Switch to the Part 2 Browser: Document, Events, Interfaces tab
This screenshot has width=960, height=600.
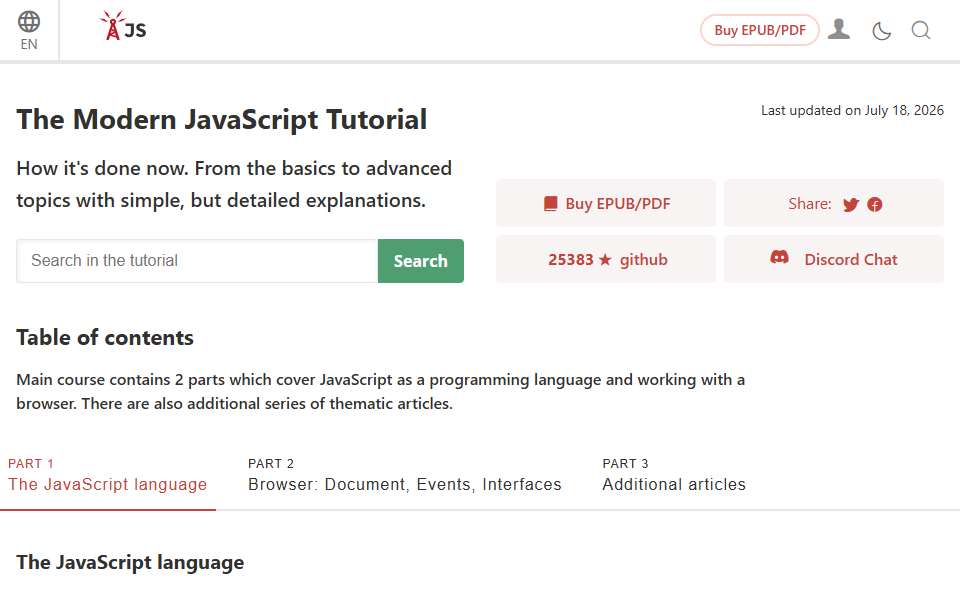point(405,476)
